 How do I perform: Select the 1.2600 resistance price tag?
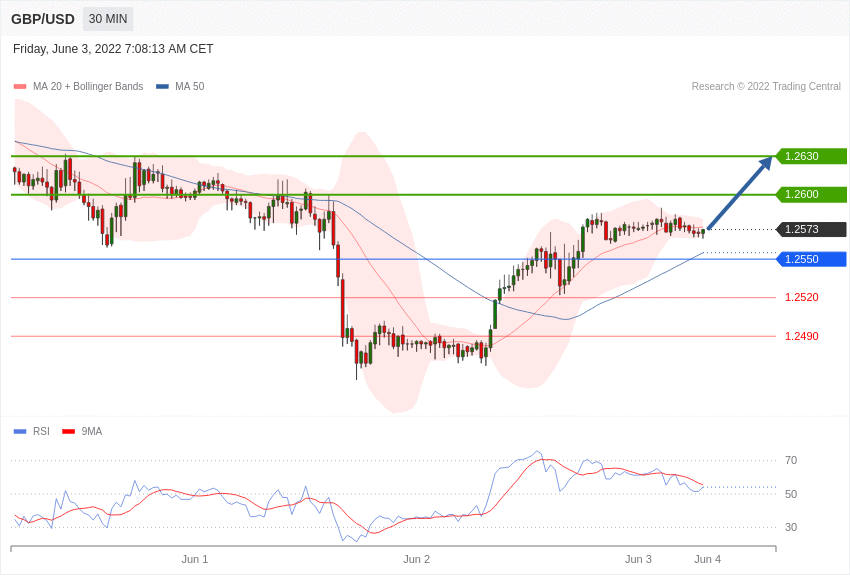(x=812, y=194)
